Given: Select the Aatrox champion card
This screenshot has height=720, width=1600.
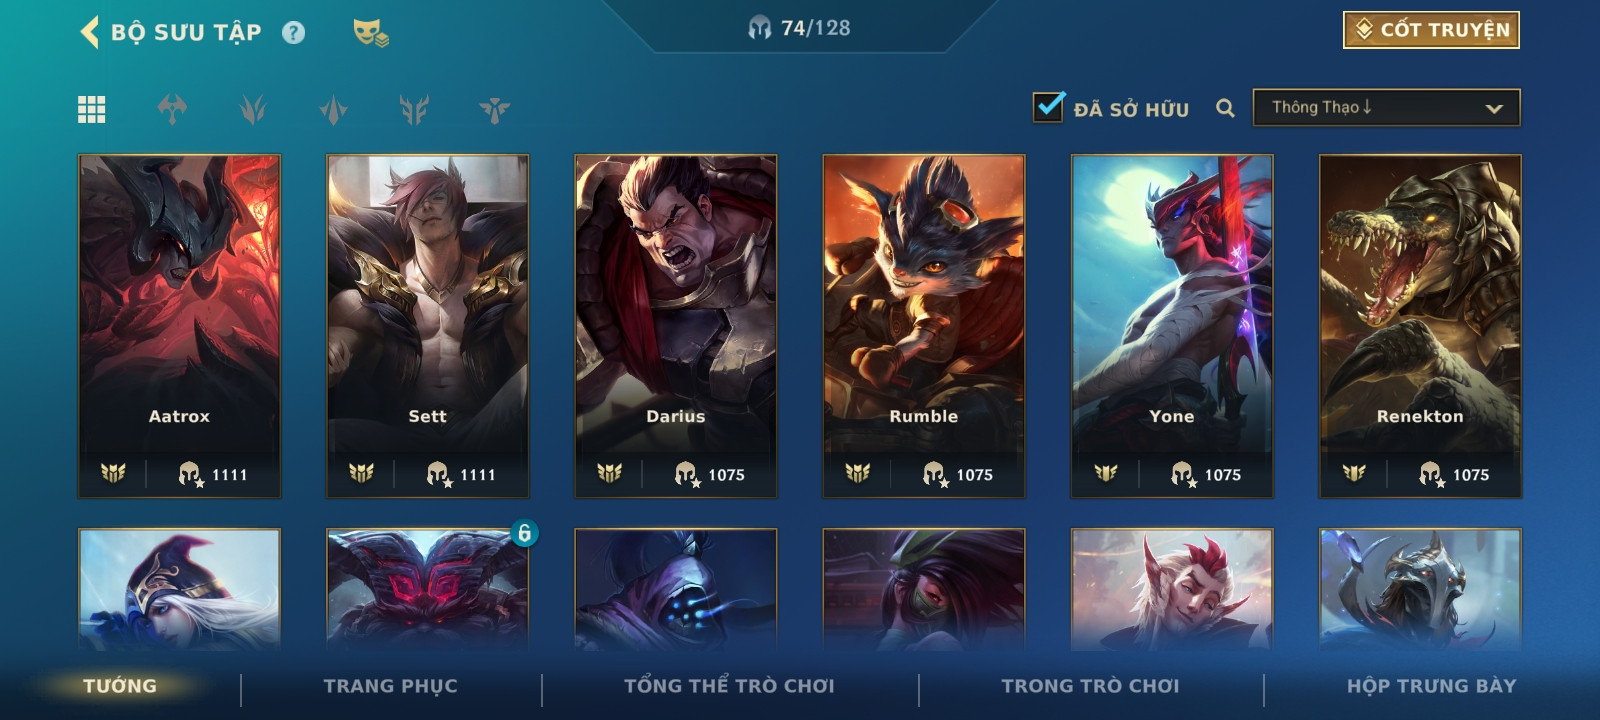Looking at the screenshot, I should [180, 326].
